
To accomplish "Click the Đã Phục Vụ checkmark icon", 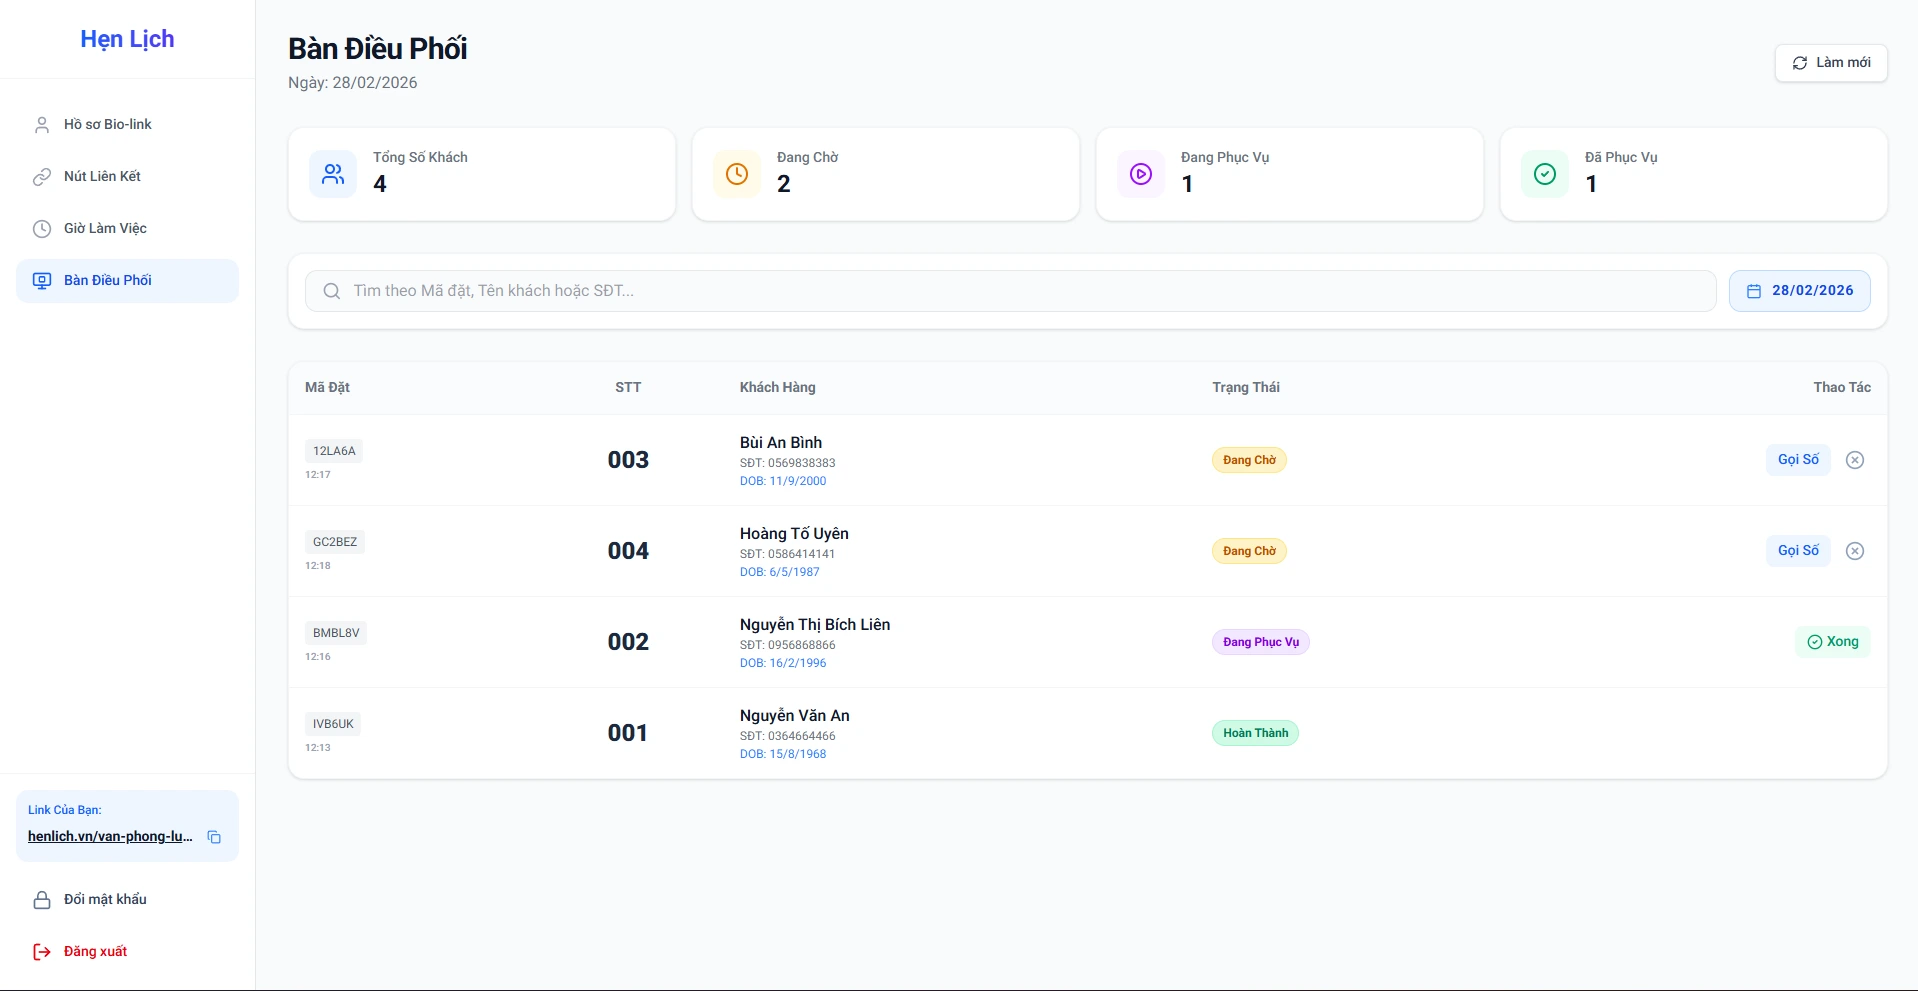I will 1545,174.
